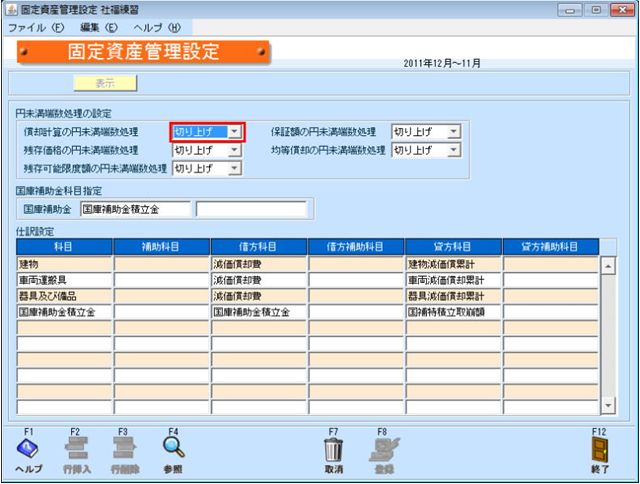Viewport: 640px width, 484px height.
Task: Select the 器具及び備品 cell
Action: pyautogui.click(x=64, y=296)
